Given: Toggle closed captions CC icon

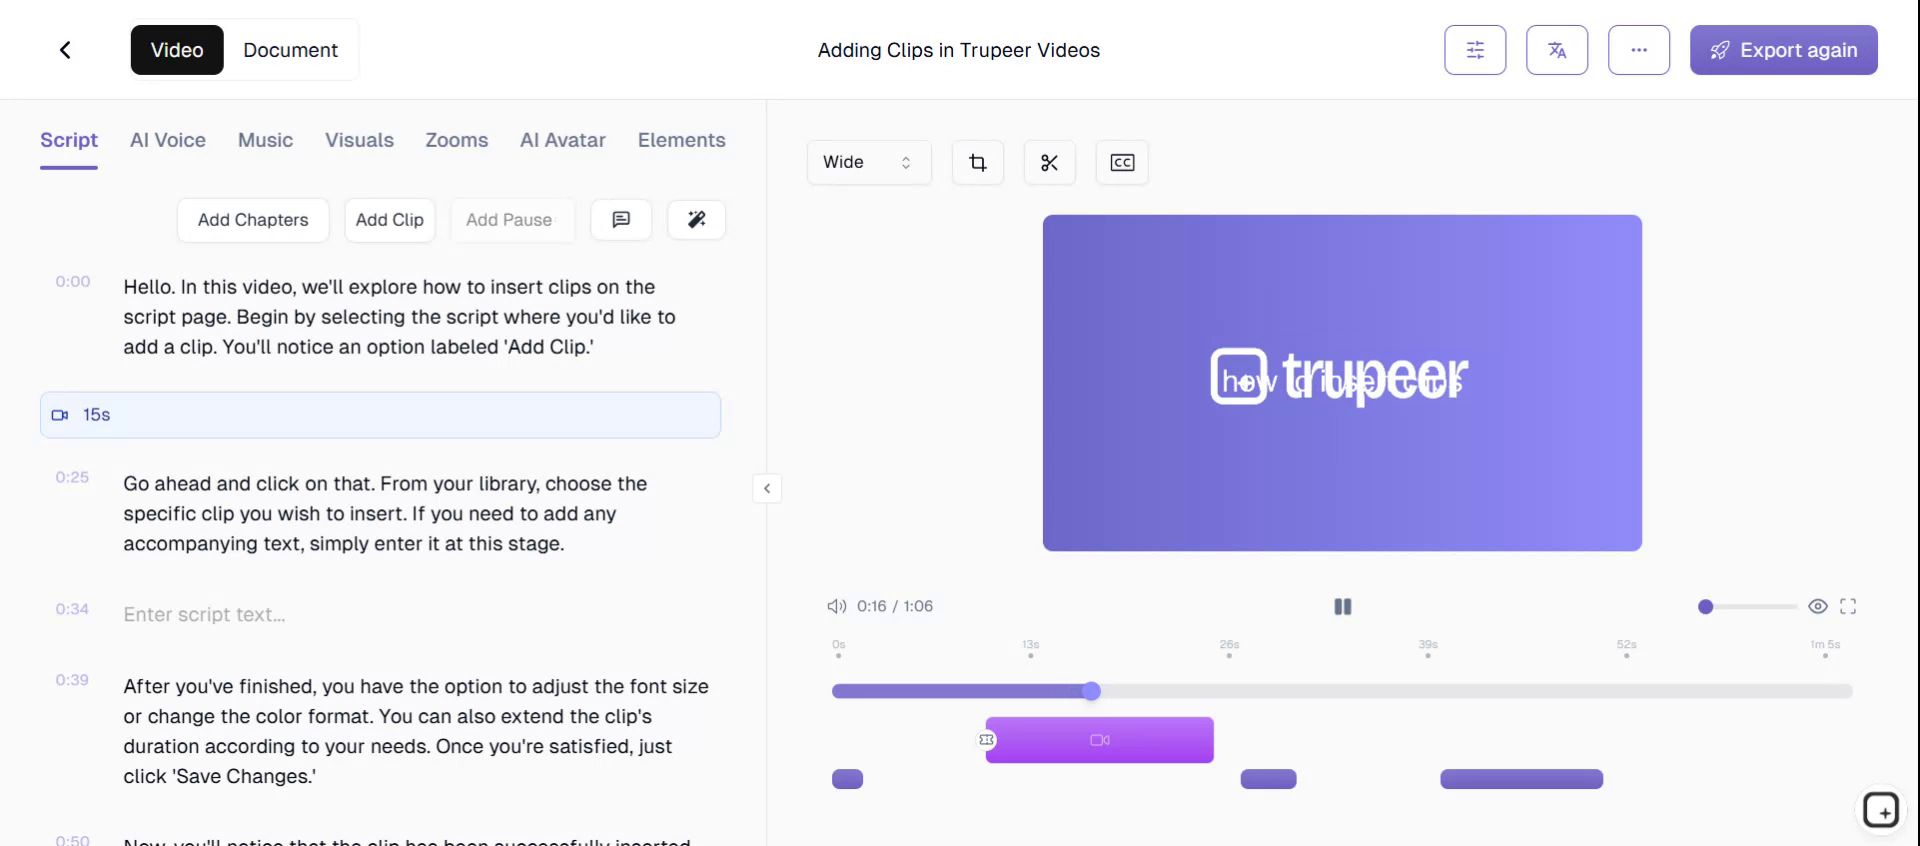Looking at the screenshot, I should 1122,162.
